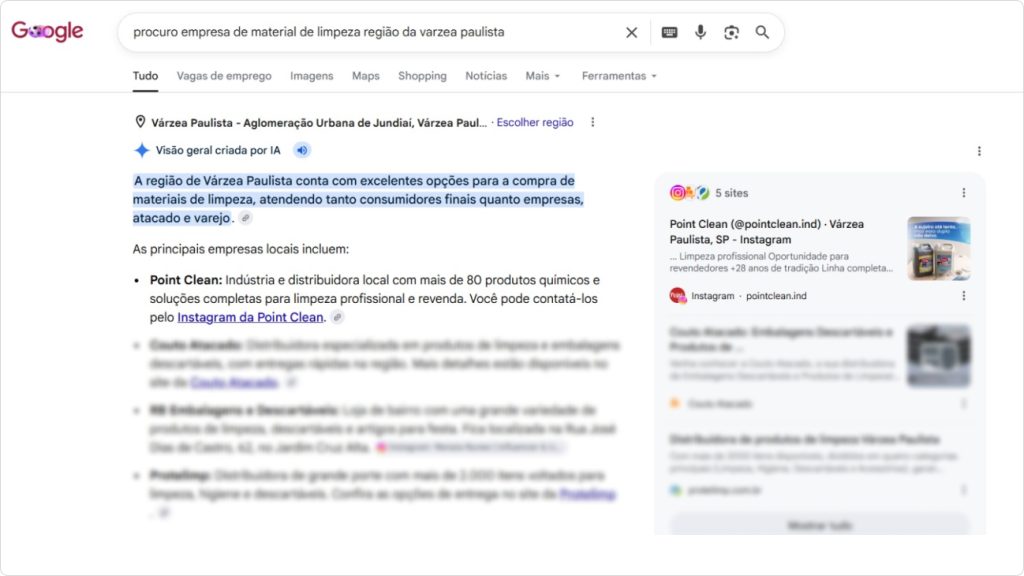Viewport: 1024px width, 576px height.
Task: Select the Tudo tab
Action: [145, 76]
